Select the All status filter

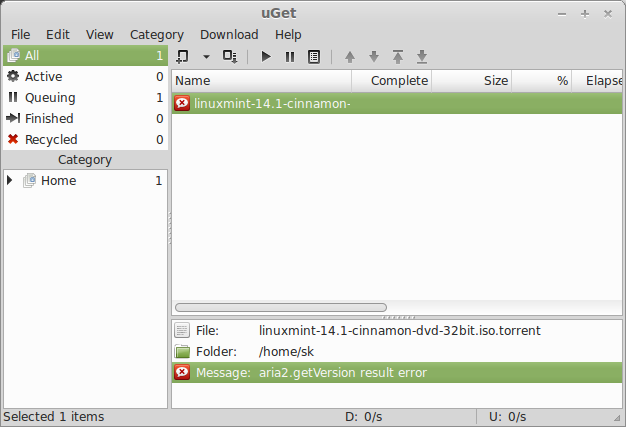(x=85, y=55)
